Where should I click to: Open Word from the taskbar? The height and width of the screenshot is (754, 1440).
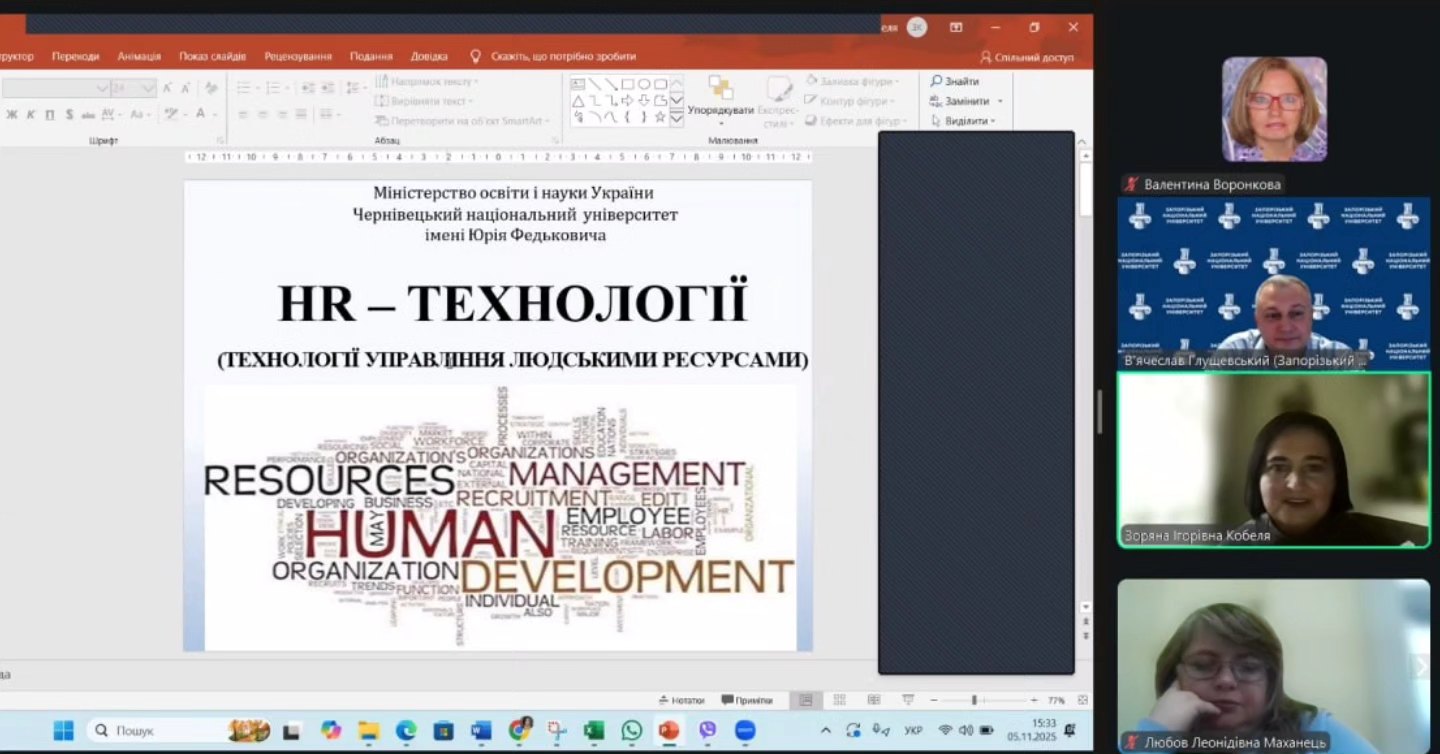pos(480,731)
